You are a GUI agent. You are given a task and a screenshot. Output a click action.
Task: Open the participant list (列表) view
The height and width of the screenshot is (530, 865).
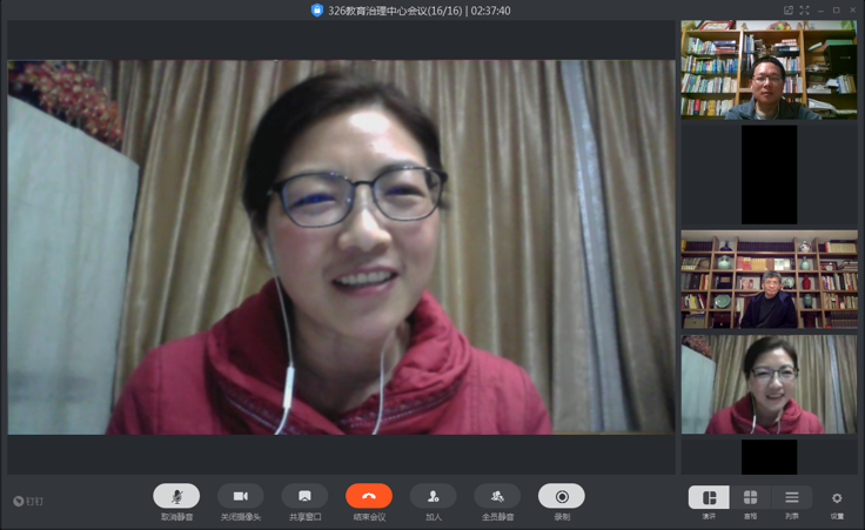pos(791,497)
